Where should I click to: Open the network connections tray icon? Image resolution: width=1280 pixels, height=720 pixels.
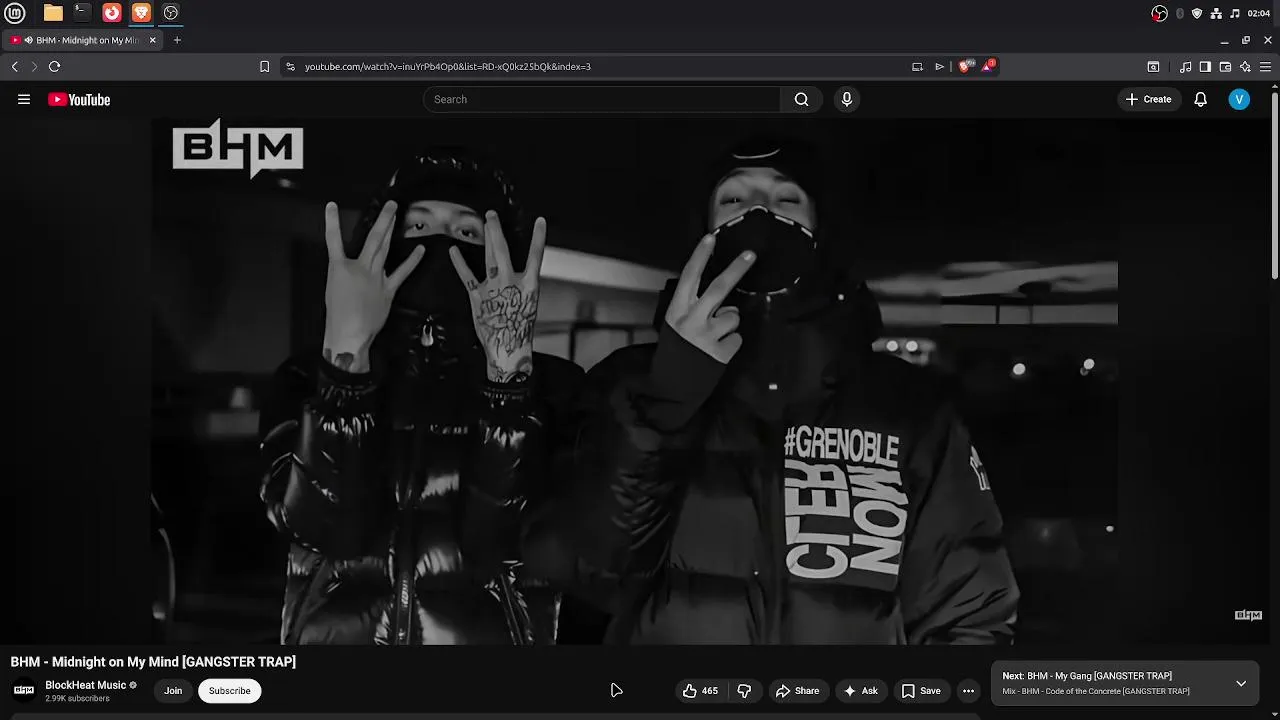coord(1216,13)
